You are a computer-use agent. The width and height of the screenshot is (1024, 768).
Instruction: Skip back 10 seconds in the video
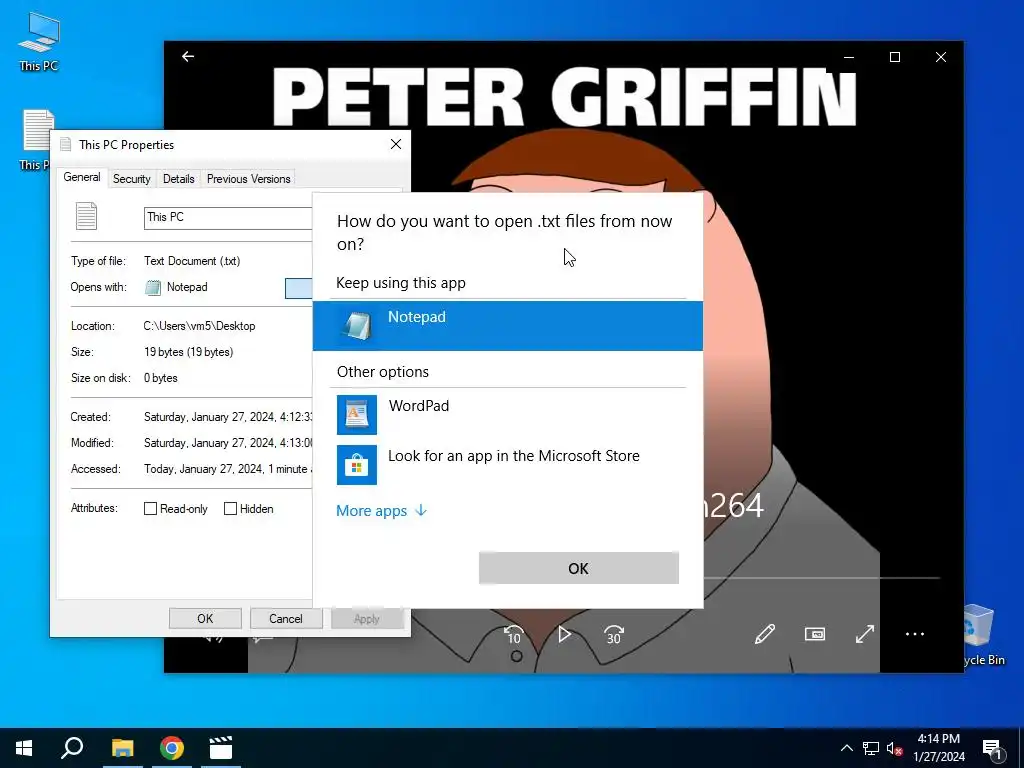514,634
